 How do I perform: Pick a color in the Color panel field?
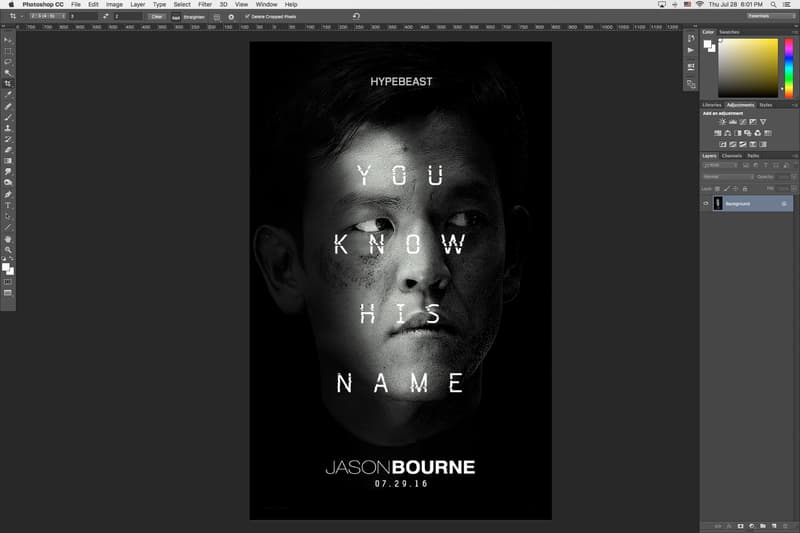[x=748, y=68]
